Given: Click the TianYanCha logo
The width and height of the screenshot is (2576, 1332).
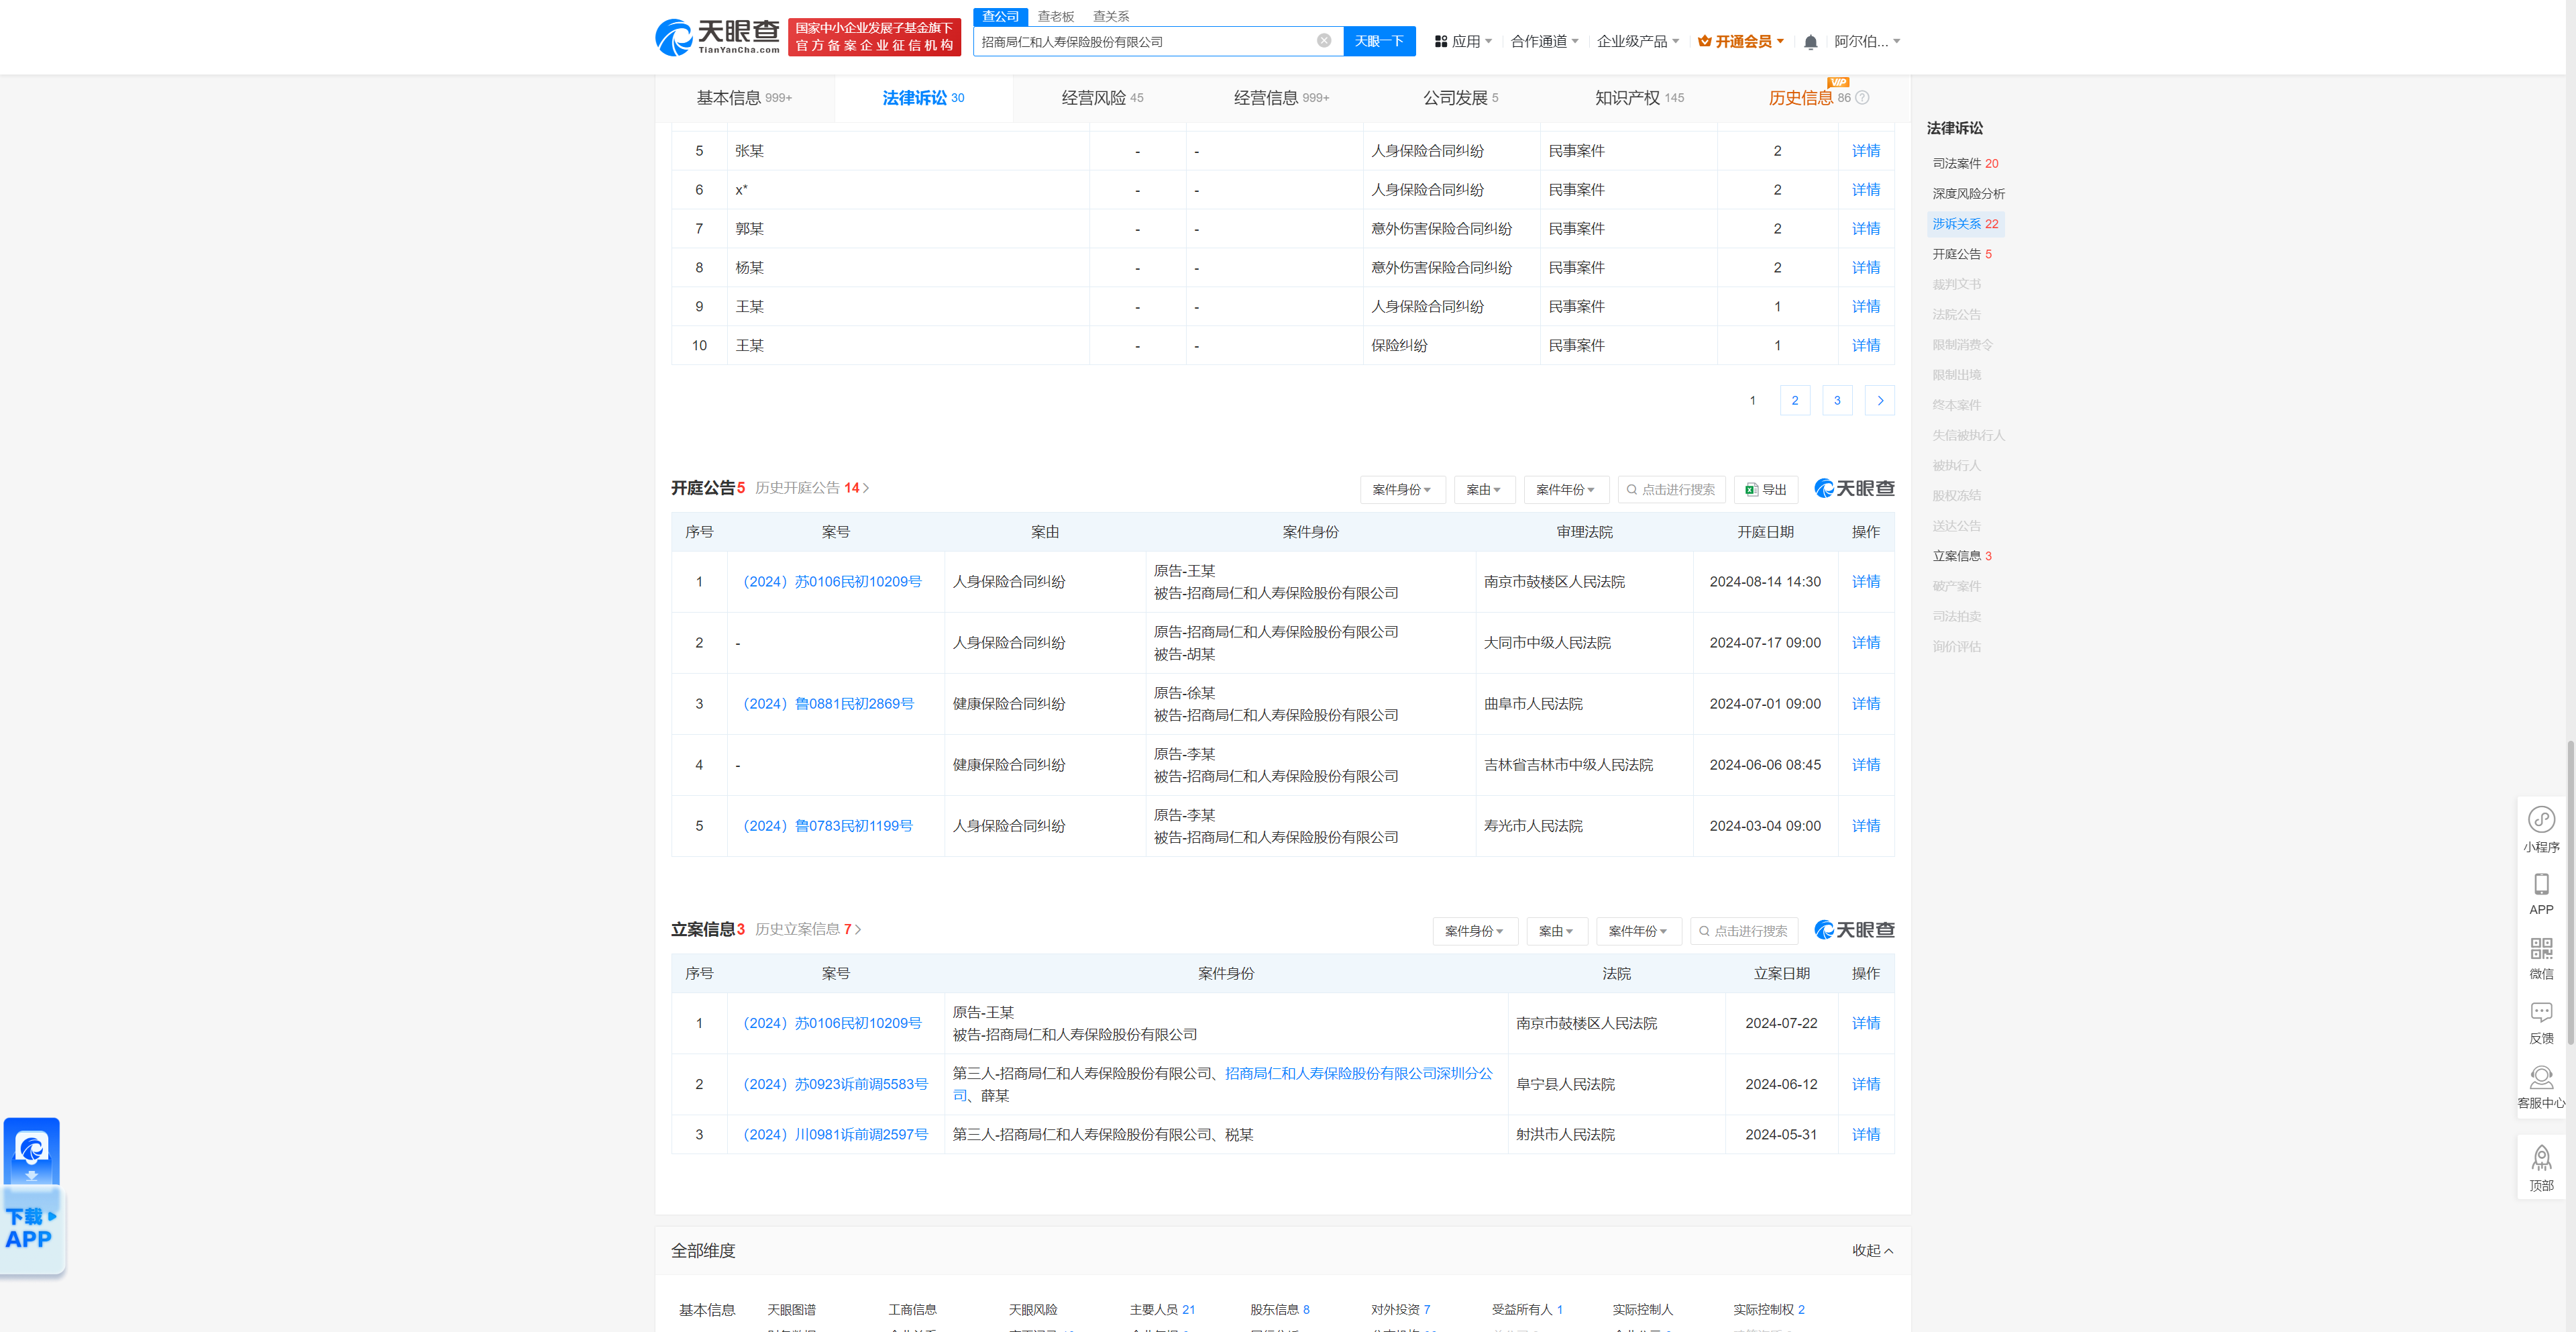Looking at the screenshot, I should (x=717, y=37).
